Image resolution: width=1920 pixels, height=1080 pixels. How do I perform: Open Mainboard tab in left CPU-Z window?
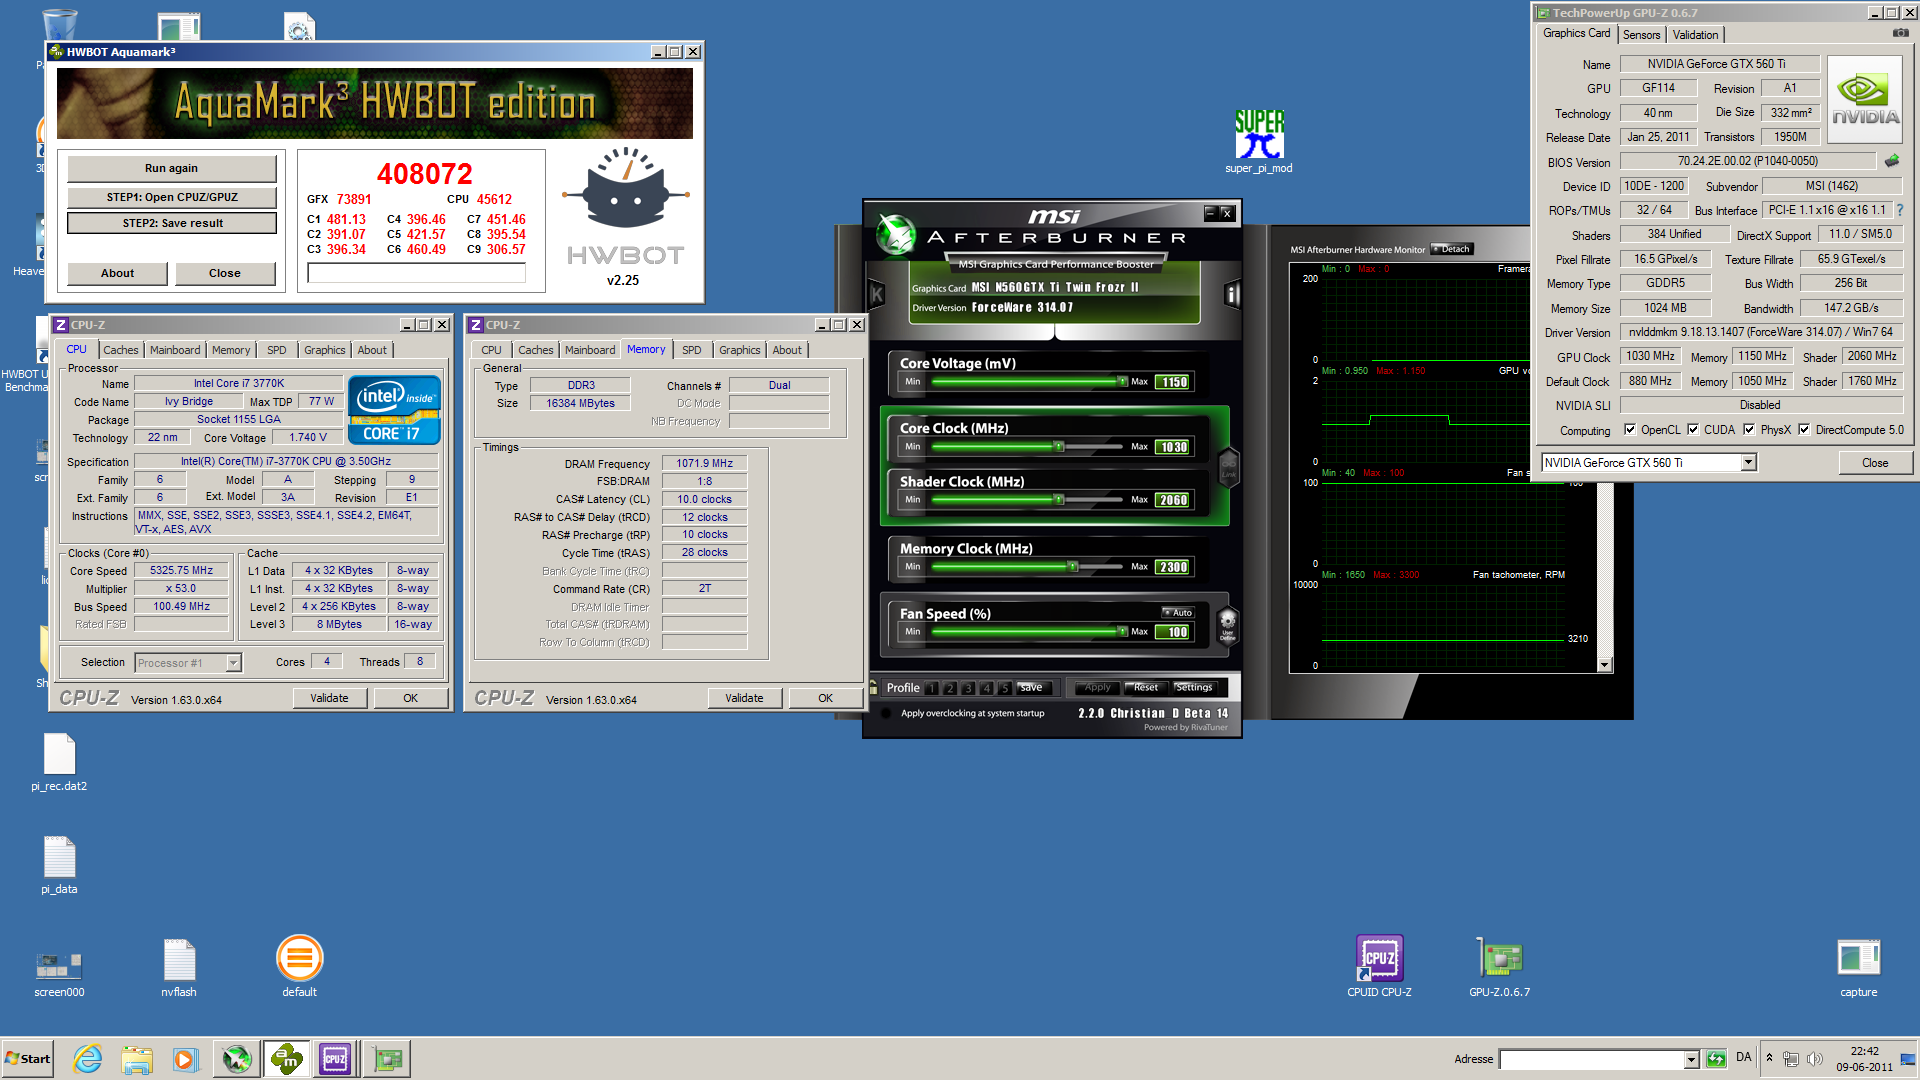175,350
